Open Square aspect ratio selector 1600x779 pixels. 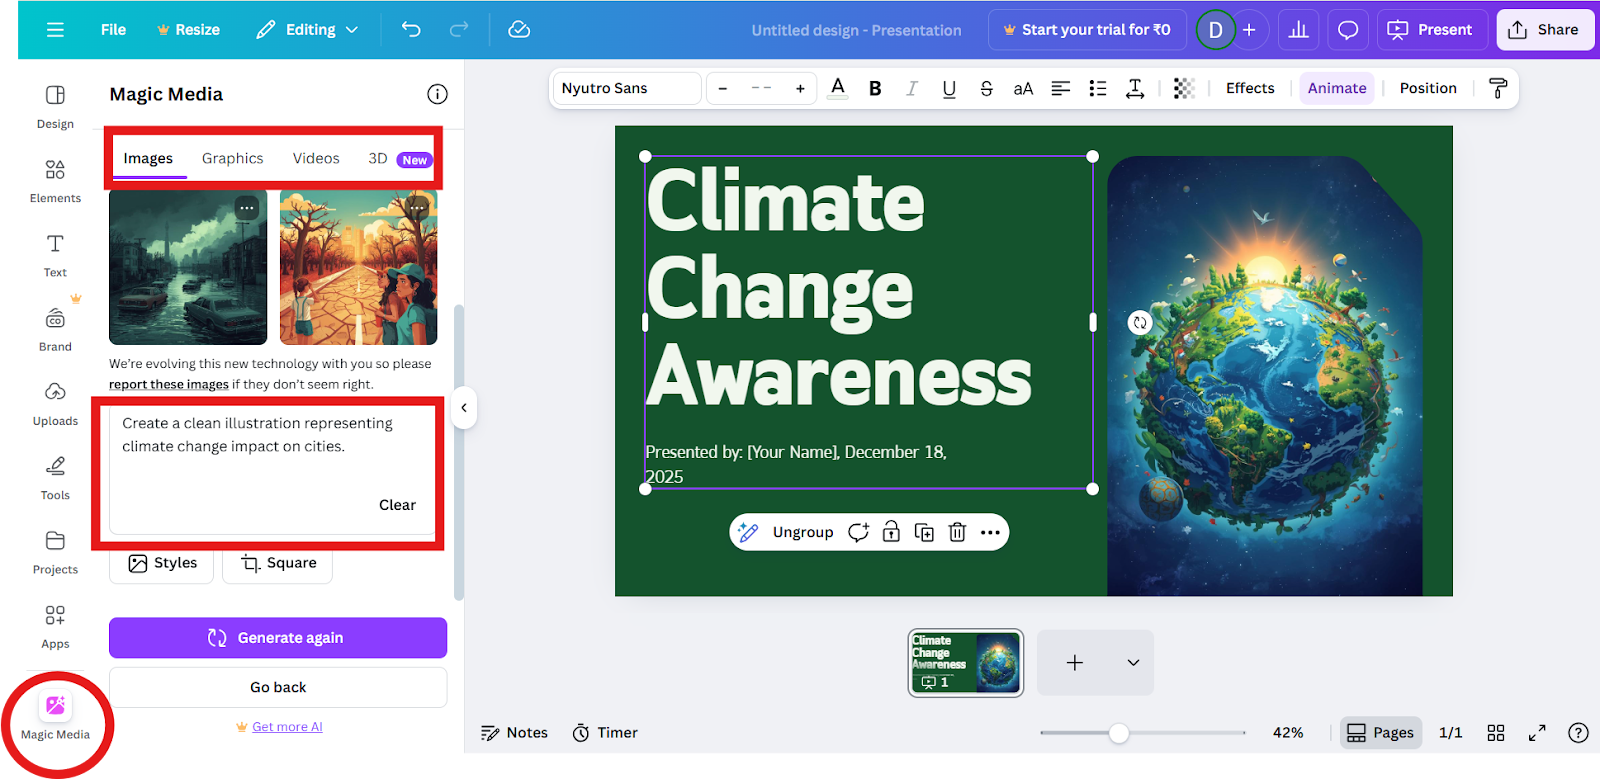pos(278,563)
